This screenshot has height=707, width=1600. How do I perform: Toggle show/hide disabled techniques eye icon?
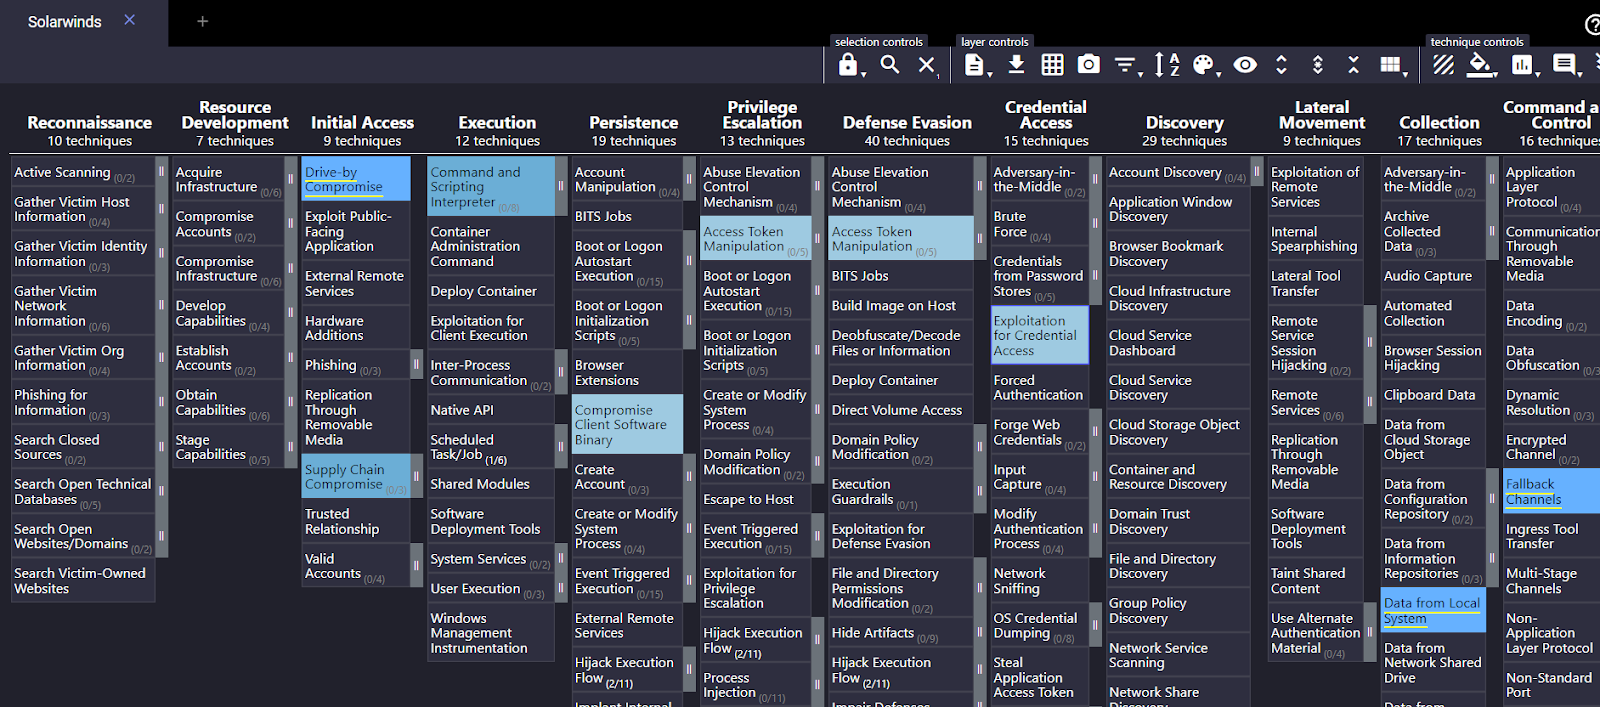1245,65
